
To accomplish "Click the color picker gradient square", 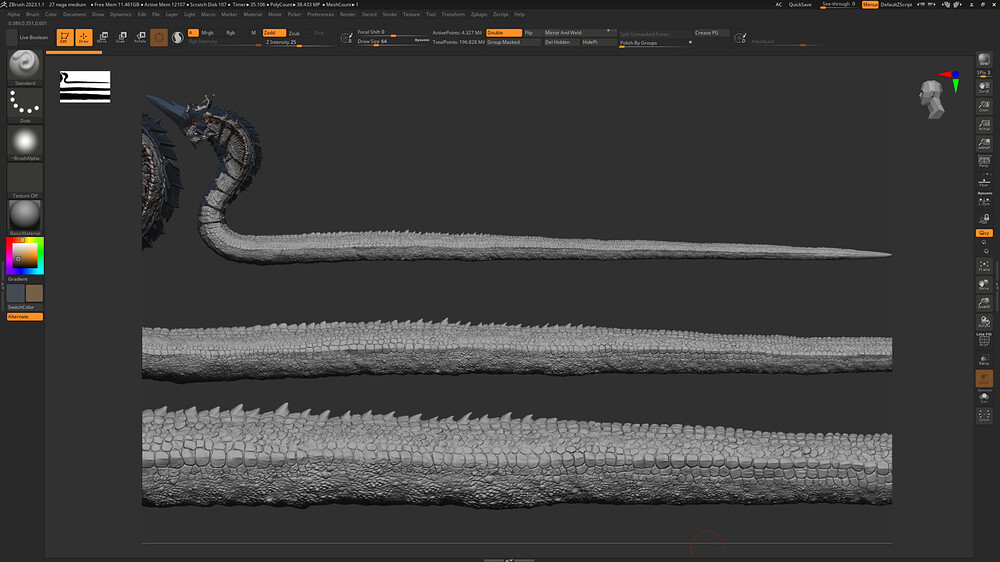I will (x=25, y=256).
